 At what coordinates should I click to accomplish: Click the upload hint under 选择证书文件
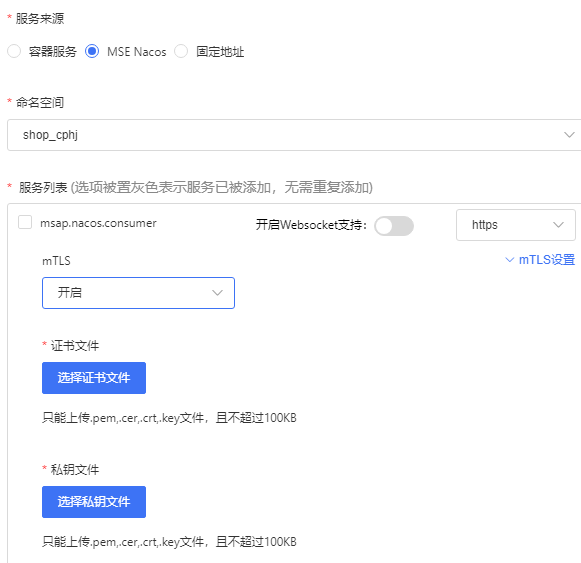pyautogui.click(x=169, y=418)
